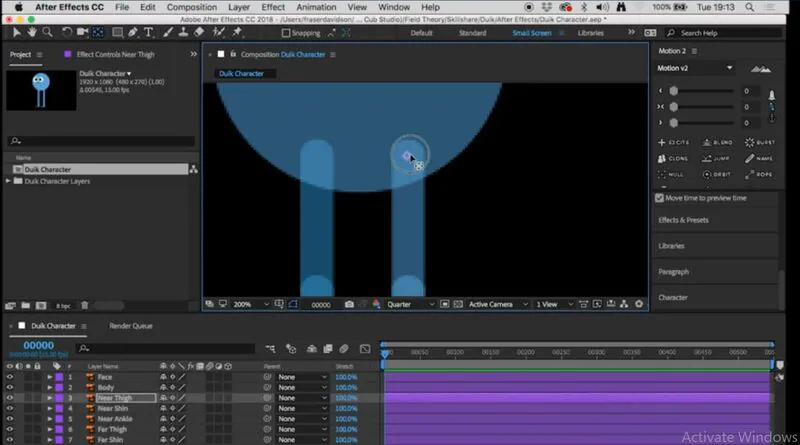Viewport: 800px width, 445px height.
Task: Select the Selection arrow tool
Action: [x=16, y=33]
